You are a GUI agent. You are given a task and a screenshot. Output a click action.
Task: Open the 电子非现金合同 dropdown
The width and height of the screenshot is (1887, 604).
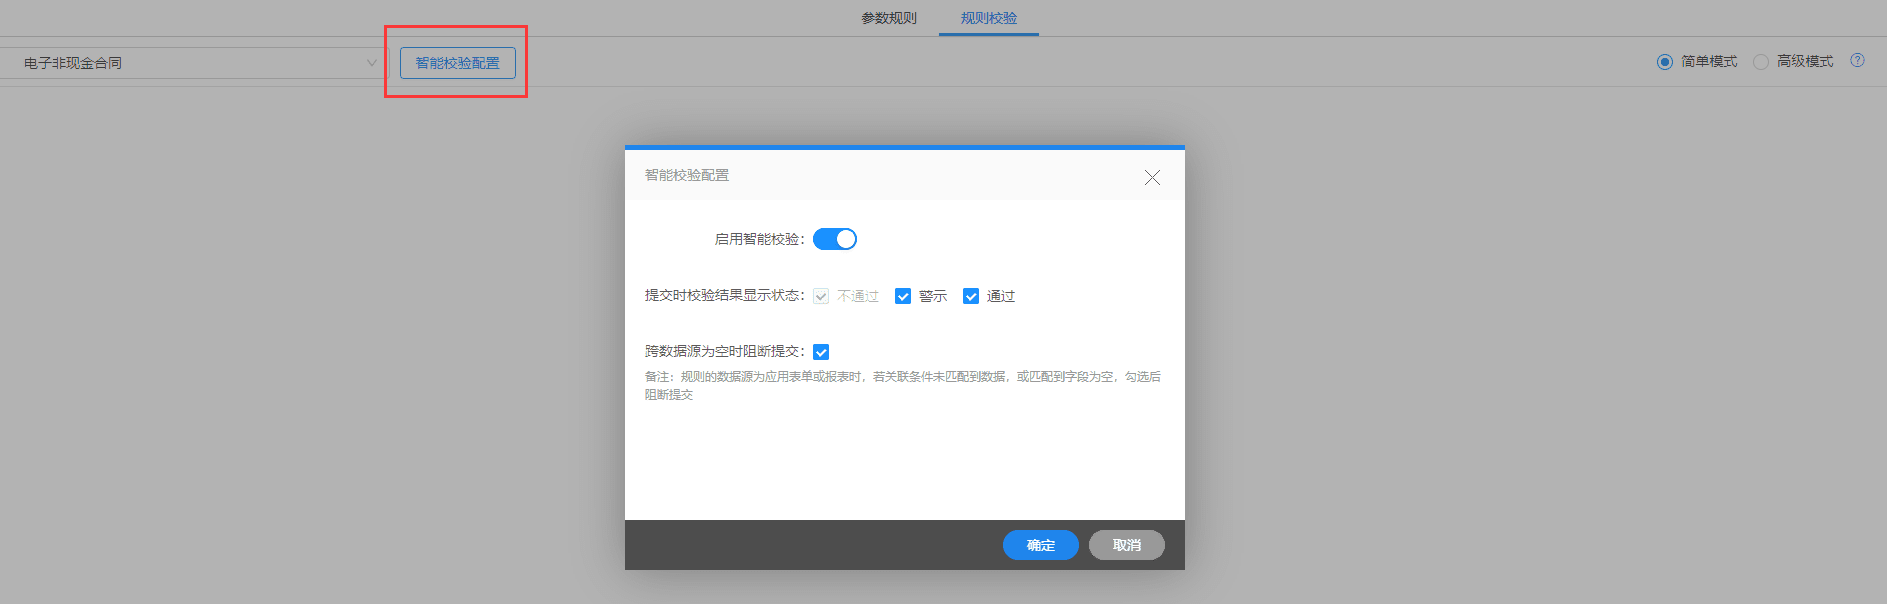[x=192, y=63]
